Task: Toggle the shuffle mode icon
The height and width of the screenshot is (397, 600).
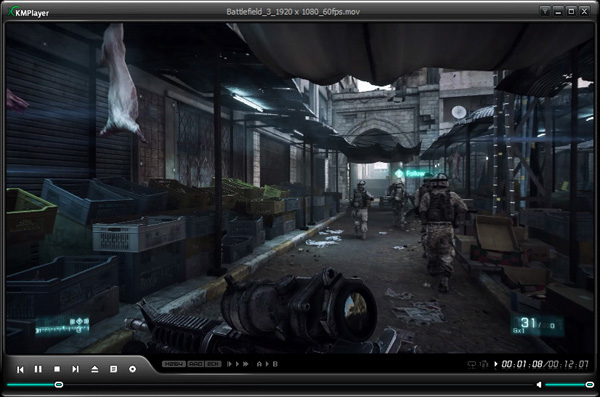Action: tap(484, 364)
